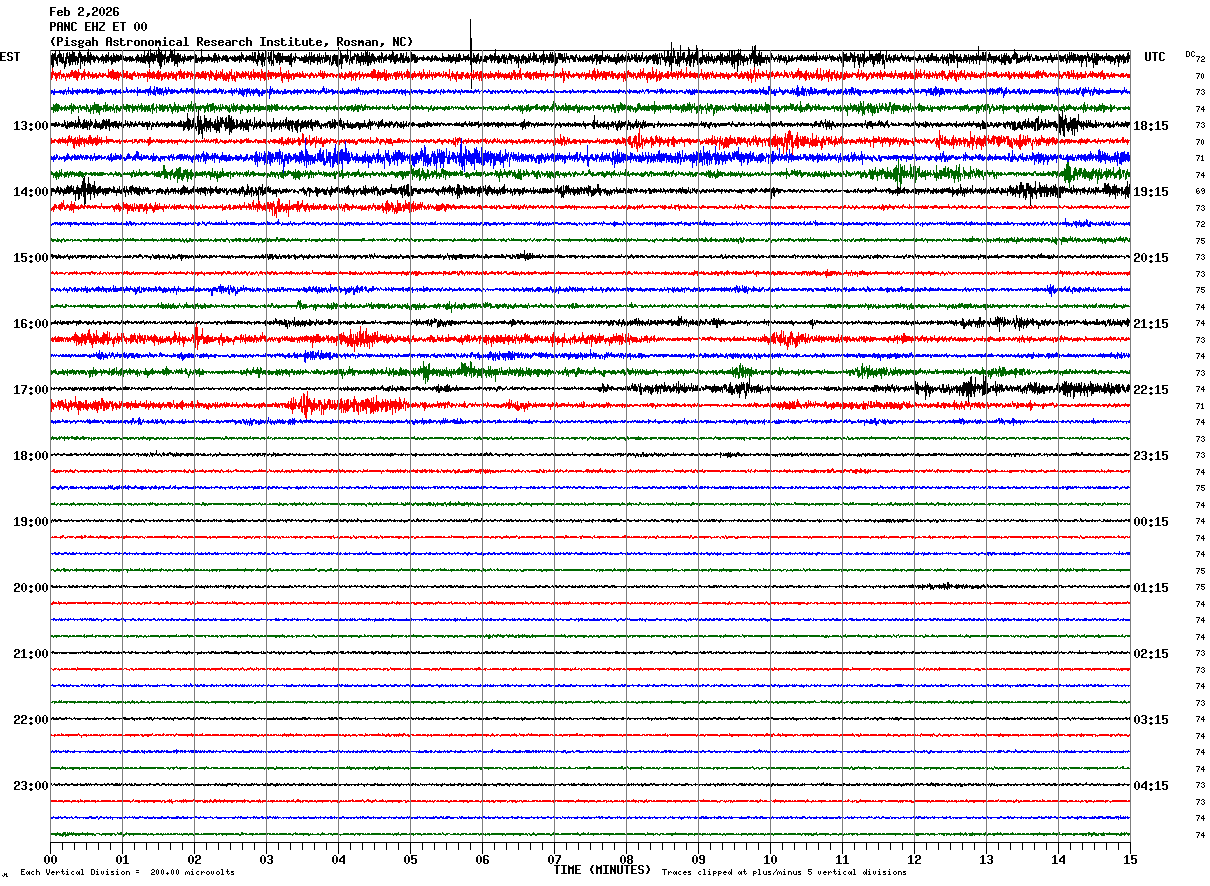Click the minute 14 tick label
This screenshot has width=1210, height=886.
coord(1058,859)
